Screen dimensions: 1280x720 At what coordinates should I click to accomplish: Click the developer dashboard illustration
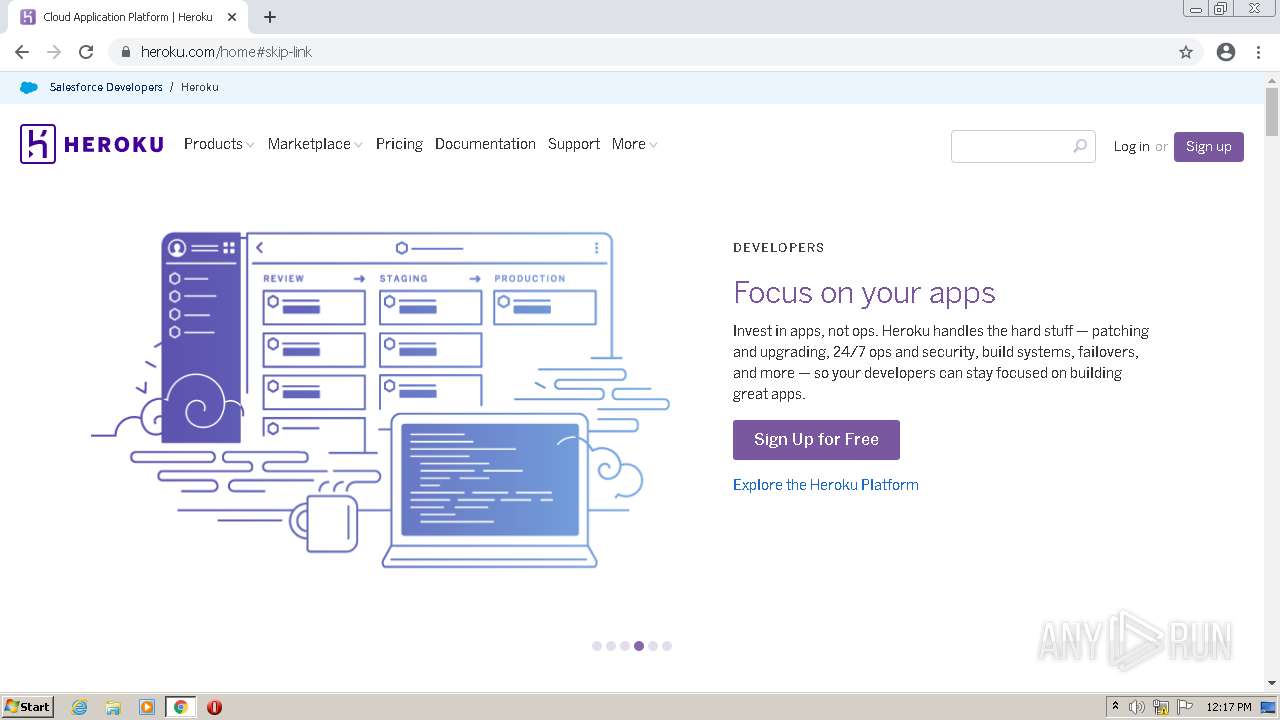pos(380,400)
